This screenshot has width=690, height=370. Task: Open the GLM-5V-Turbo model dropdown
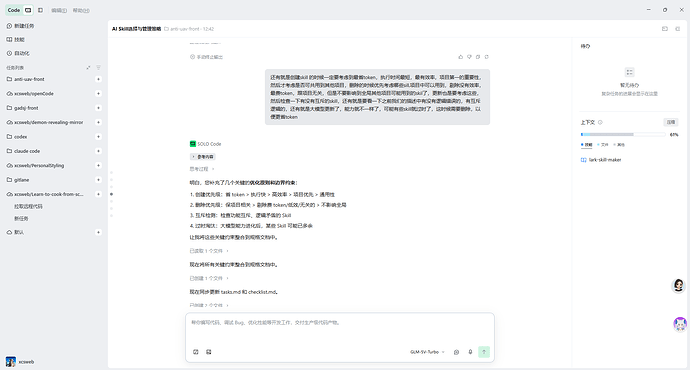click(427, 352)
